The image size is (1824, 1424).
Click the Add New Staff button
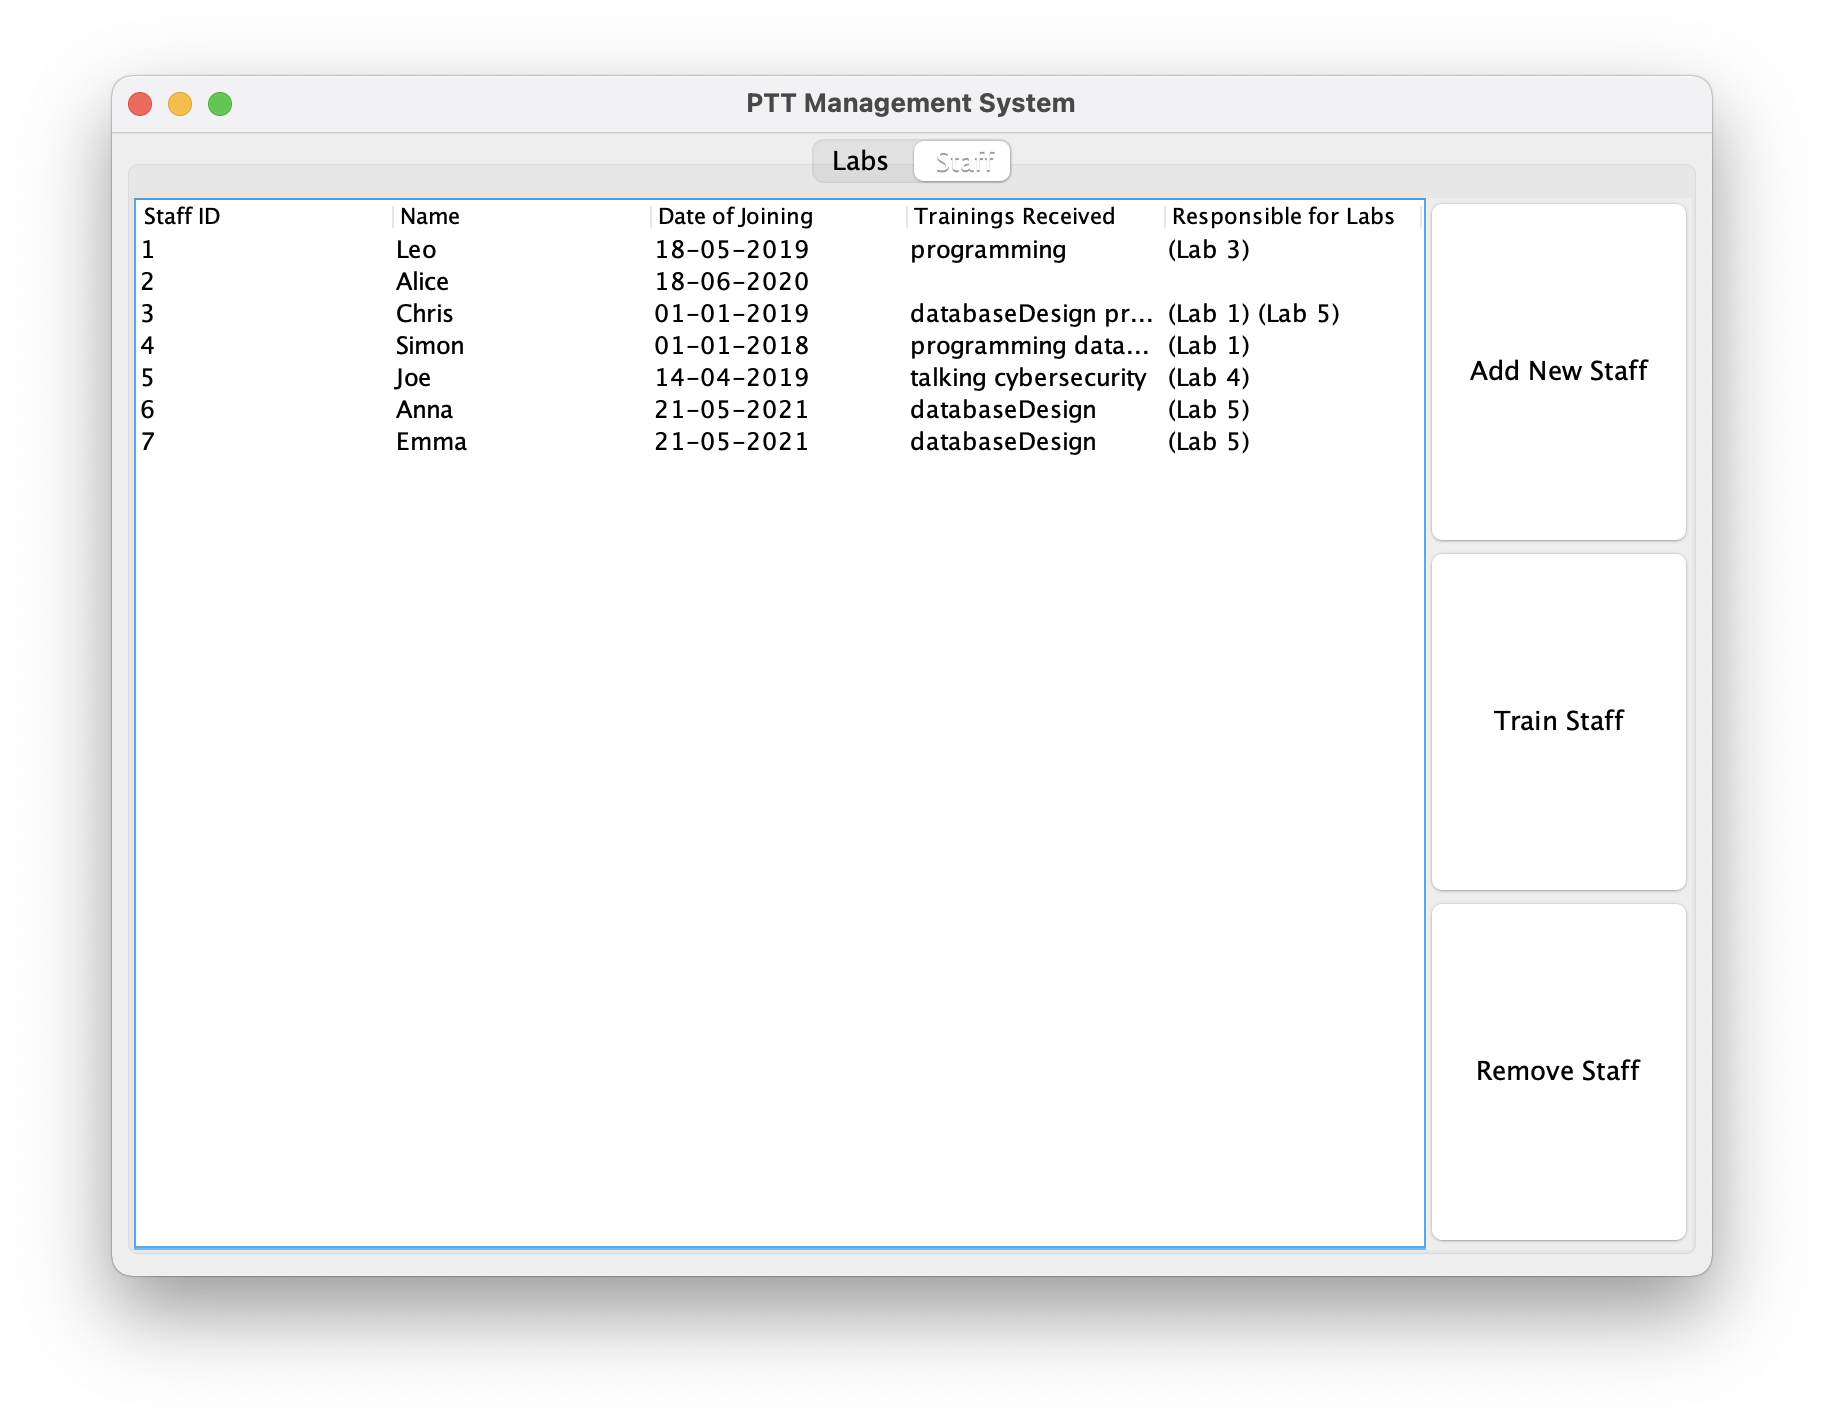pyautogui.click(x=1558, y=370)
